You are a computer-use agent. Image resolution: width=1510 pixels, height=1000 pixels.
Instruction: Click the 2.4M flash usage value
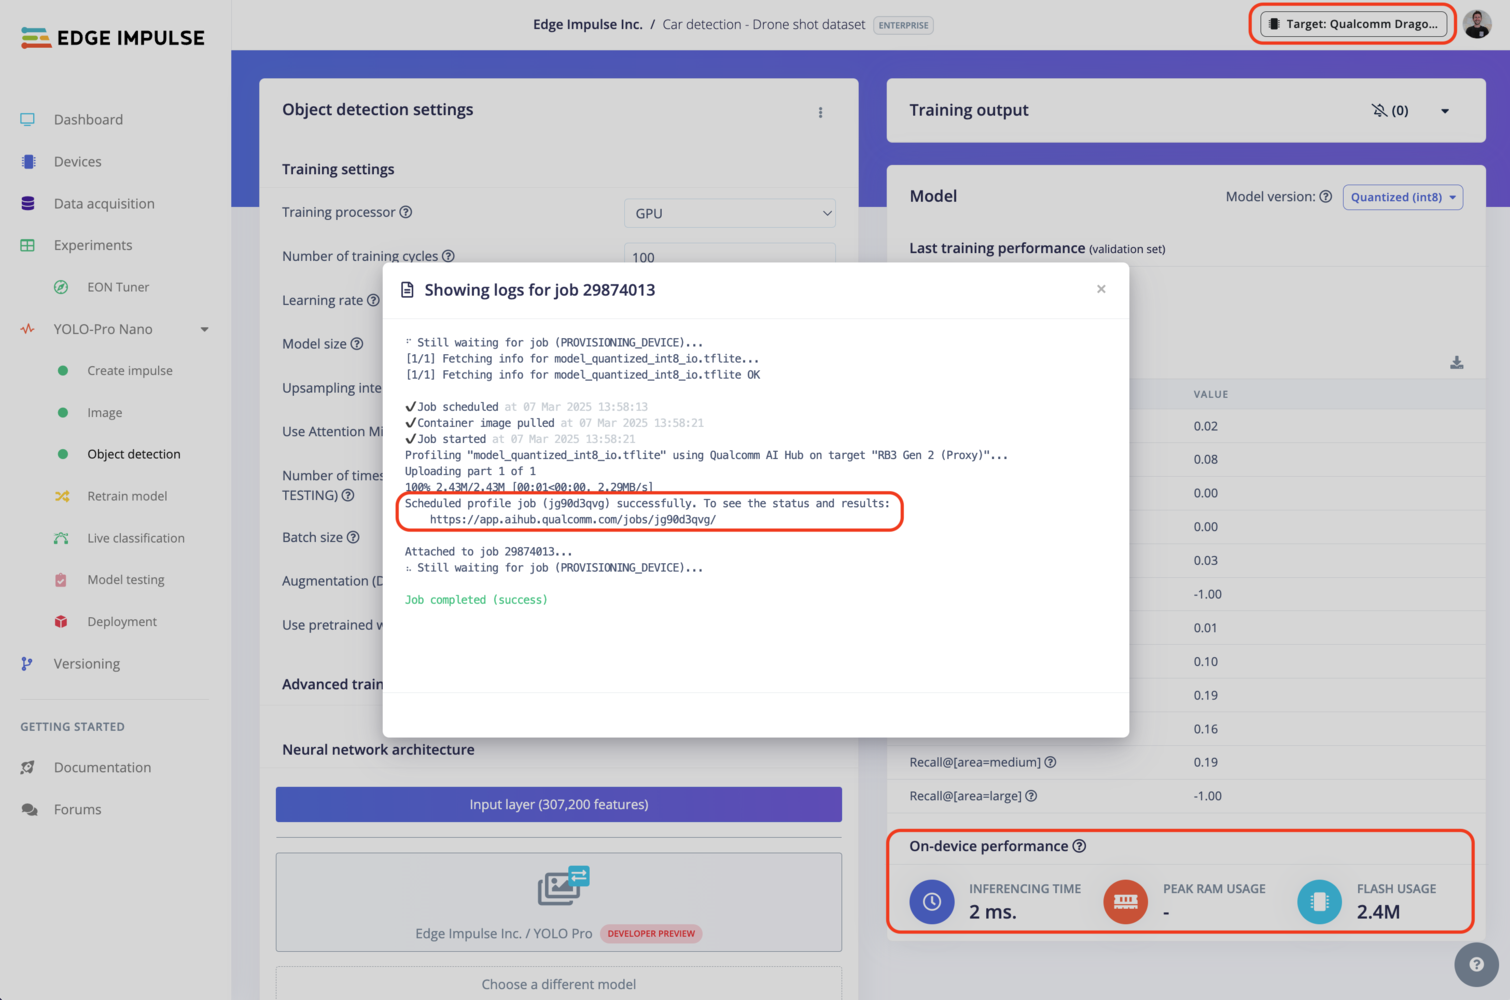pyautogui.click(x=1378, y=911)
